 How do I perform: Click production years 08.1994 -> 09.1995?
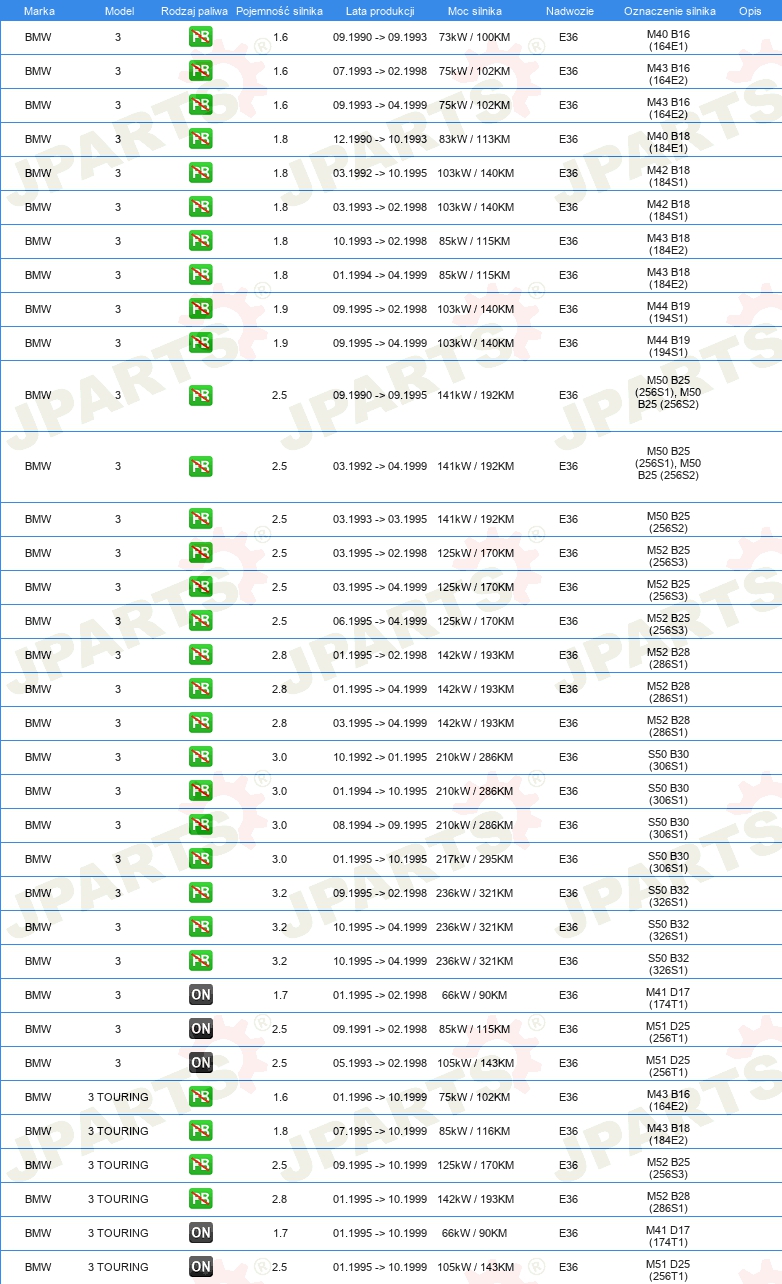tap(380, 826)
